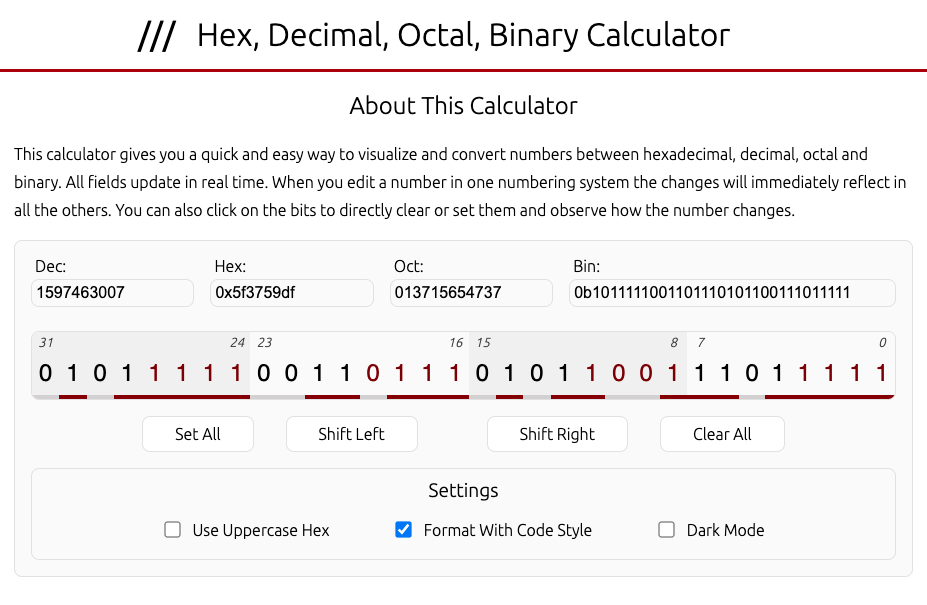Click into the Oct input field

click(471, 293)
